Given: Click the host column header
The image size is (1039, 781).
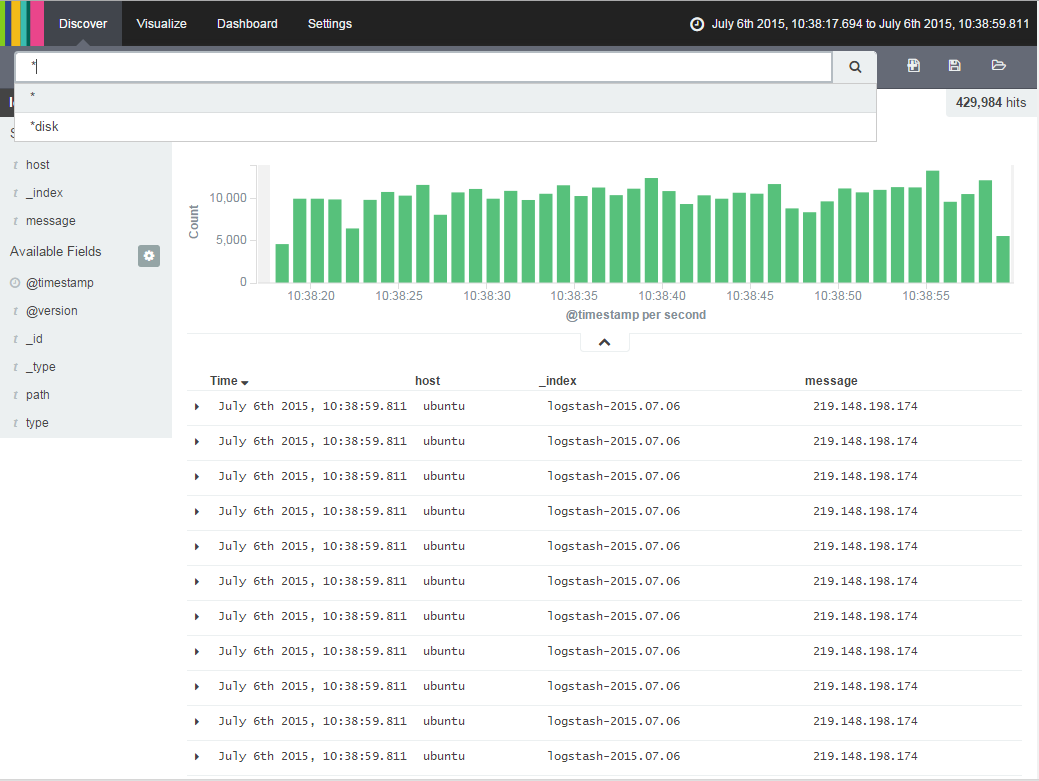Looking at the screenshot, I should (x=427, y=381).
